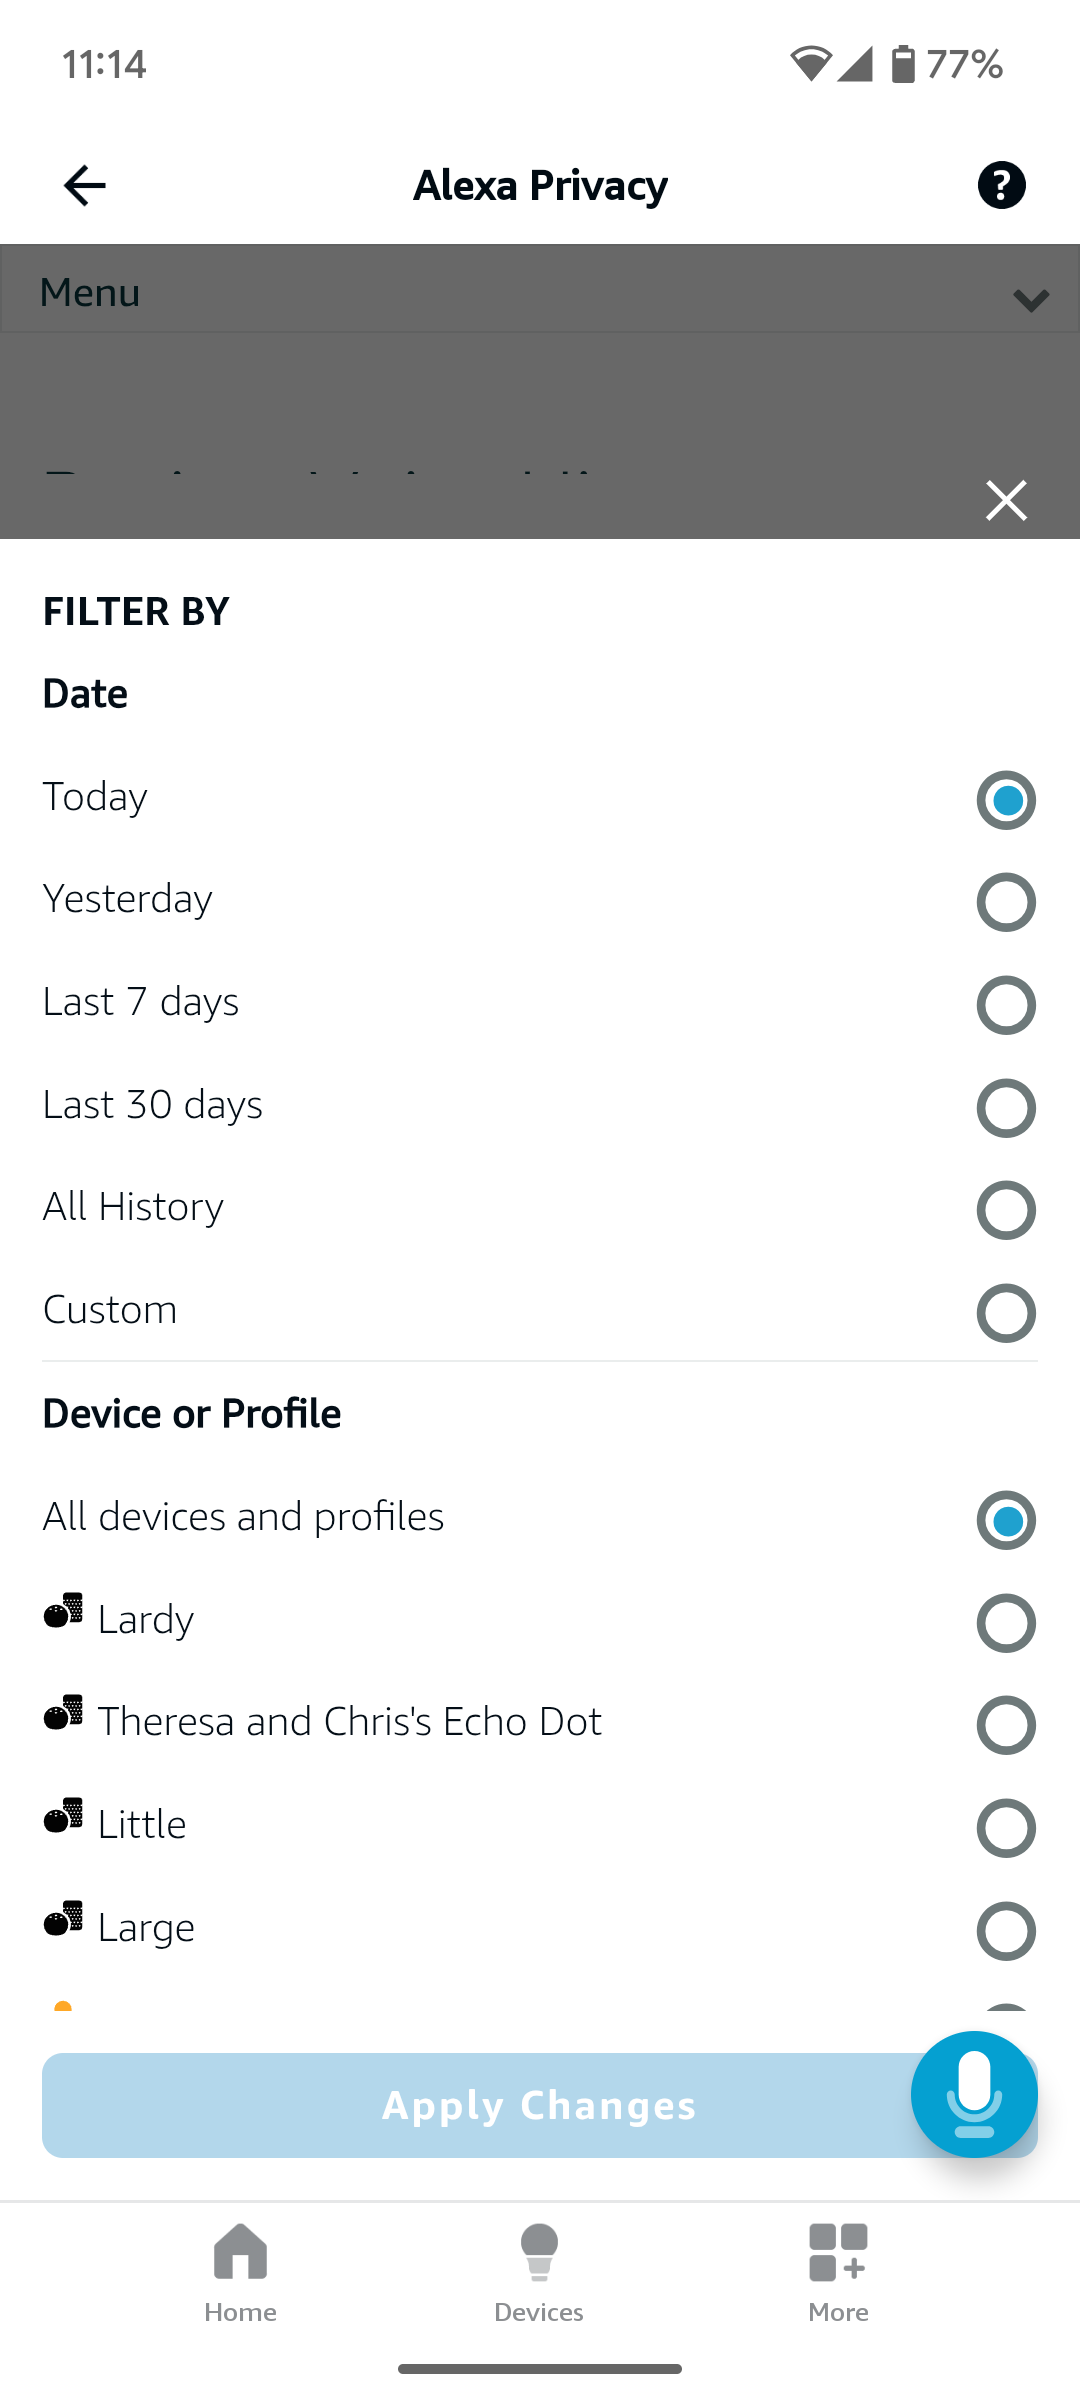The width and height of the screenshot is (1080, 2400).
Task: Select the Last 7 days radio button
Action: (x=1006, y=1005)
